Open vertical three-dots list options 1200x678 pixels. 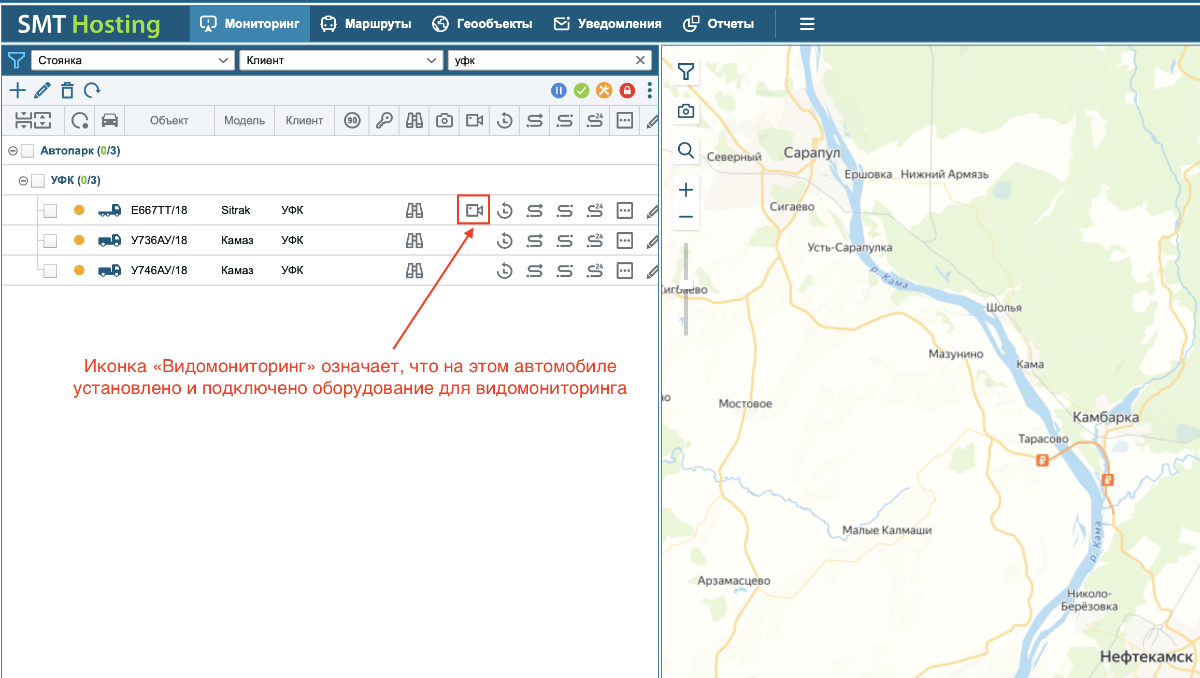point(649,90)
